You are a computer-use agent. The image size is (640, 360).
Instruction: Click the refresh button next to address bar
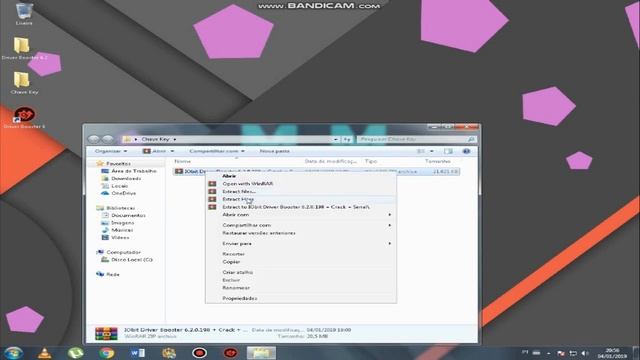click(x=347, y=139)
